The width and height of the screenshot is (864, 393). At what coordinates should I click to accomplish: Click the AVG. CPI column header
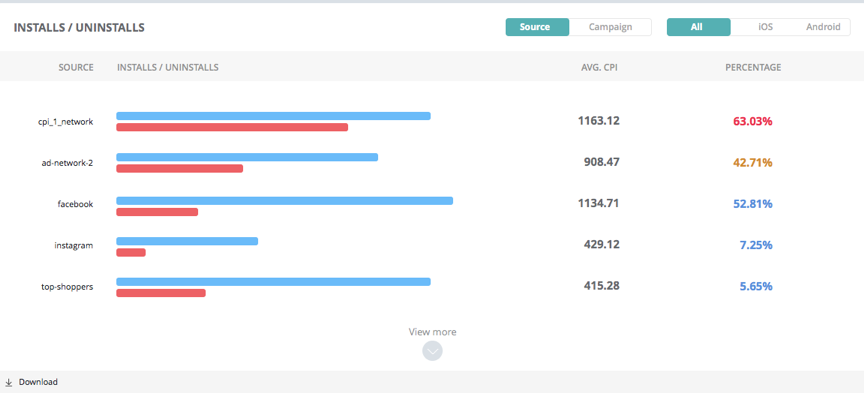(x=600, y=67)
